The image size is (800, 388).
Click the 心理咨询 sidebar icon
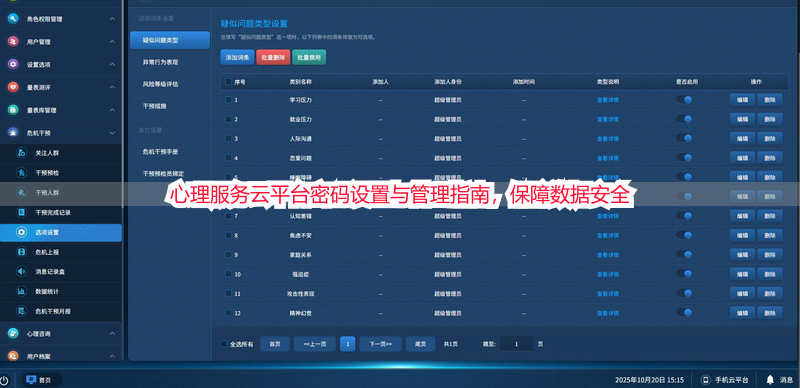[13, 333]
